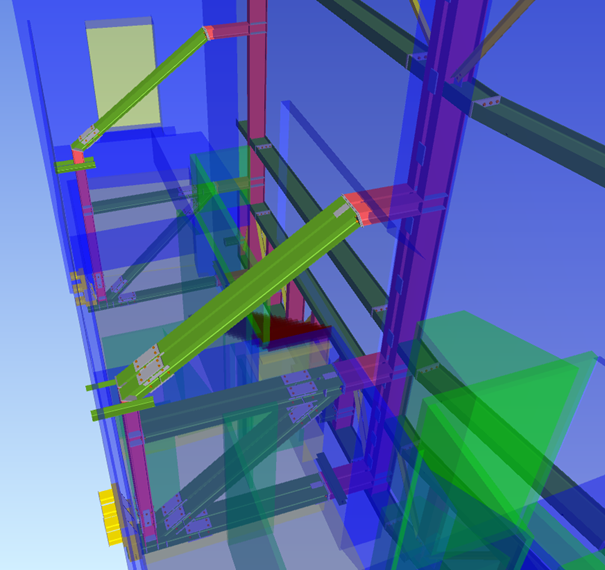Click the small yellow bracket on left edge

[x=76, y=282]
